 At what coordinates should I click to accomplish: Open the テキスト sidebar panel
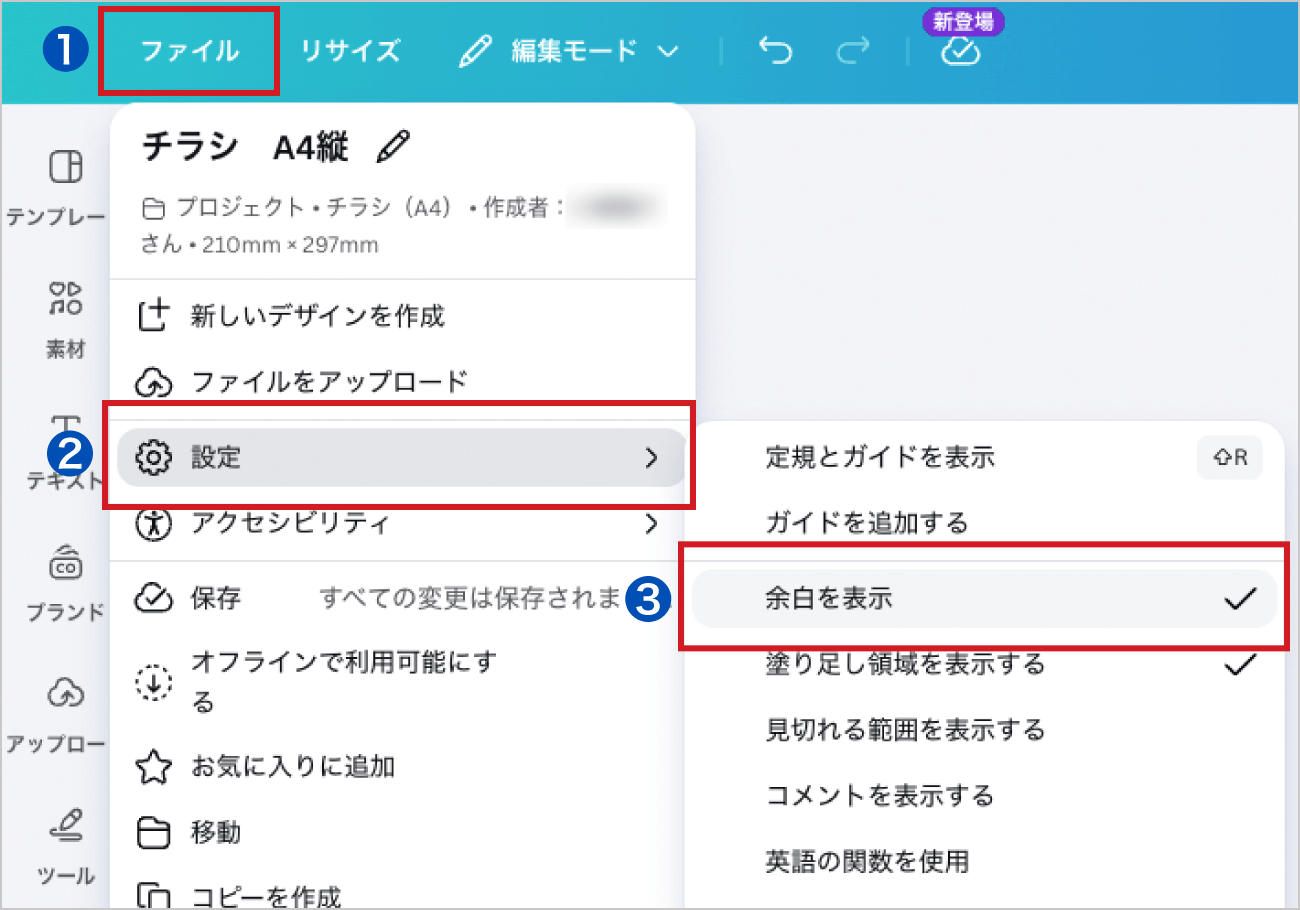[65, 452]
